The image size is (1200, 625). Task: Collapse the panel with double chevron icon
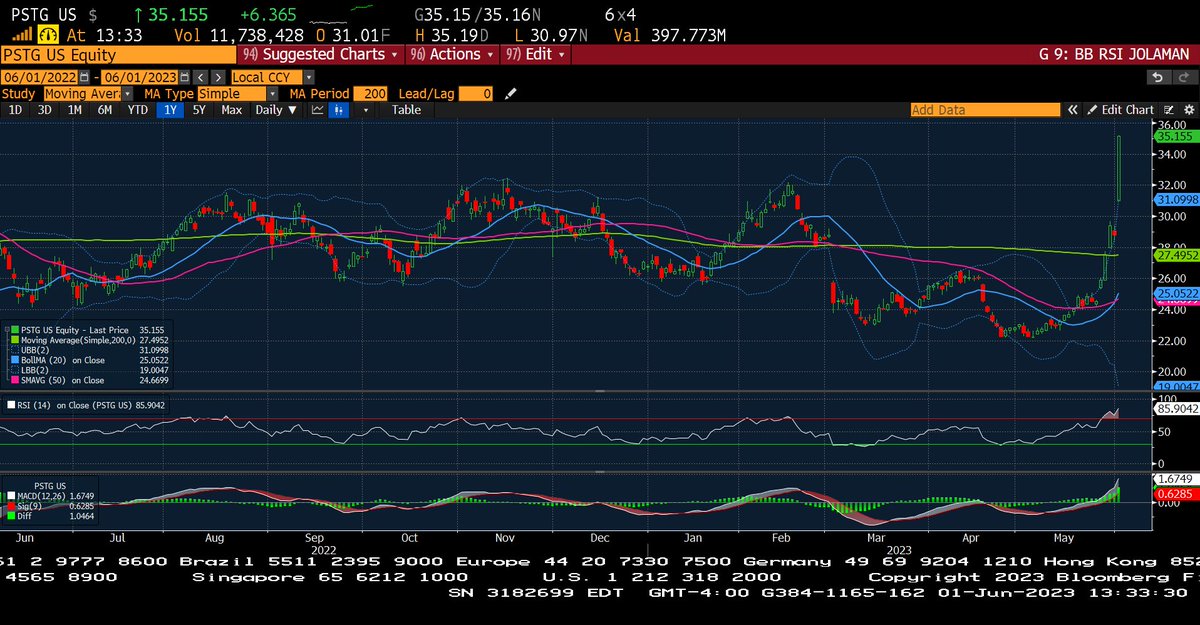click(x=1073, y=110)
